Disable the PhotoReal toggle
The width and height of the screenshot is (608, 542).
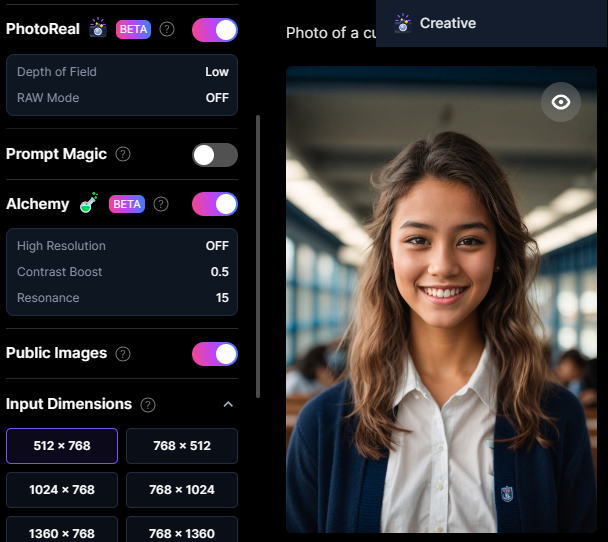(x=215, y=29)
